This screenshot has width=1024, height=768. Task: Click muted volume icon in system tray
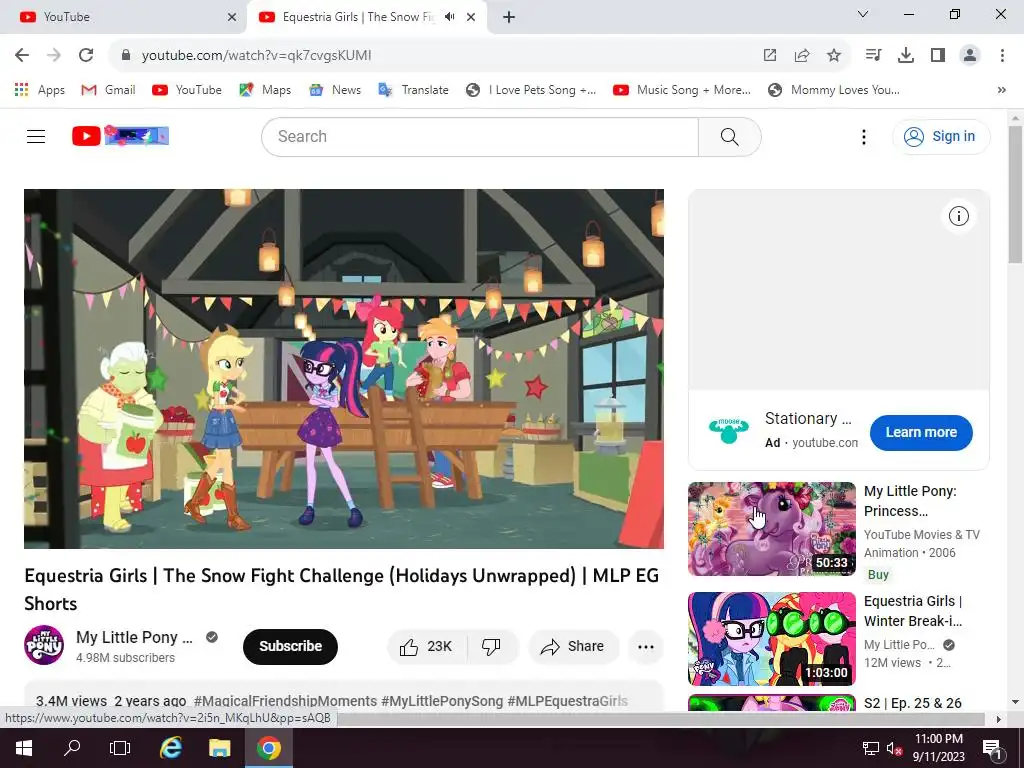click(x=895, y=748)
